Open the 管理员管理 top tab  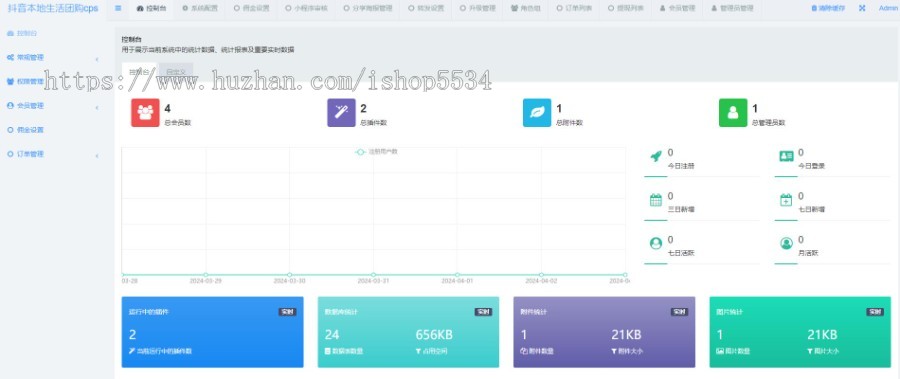click(732, 9)
